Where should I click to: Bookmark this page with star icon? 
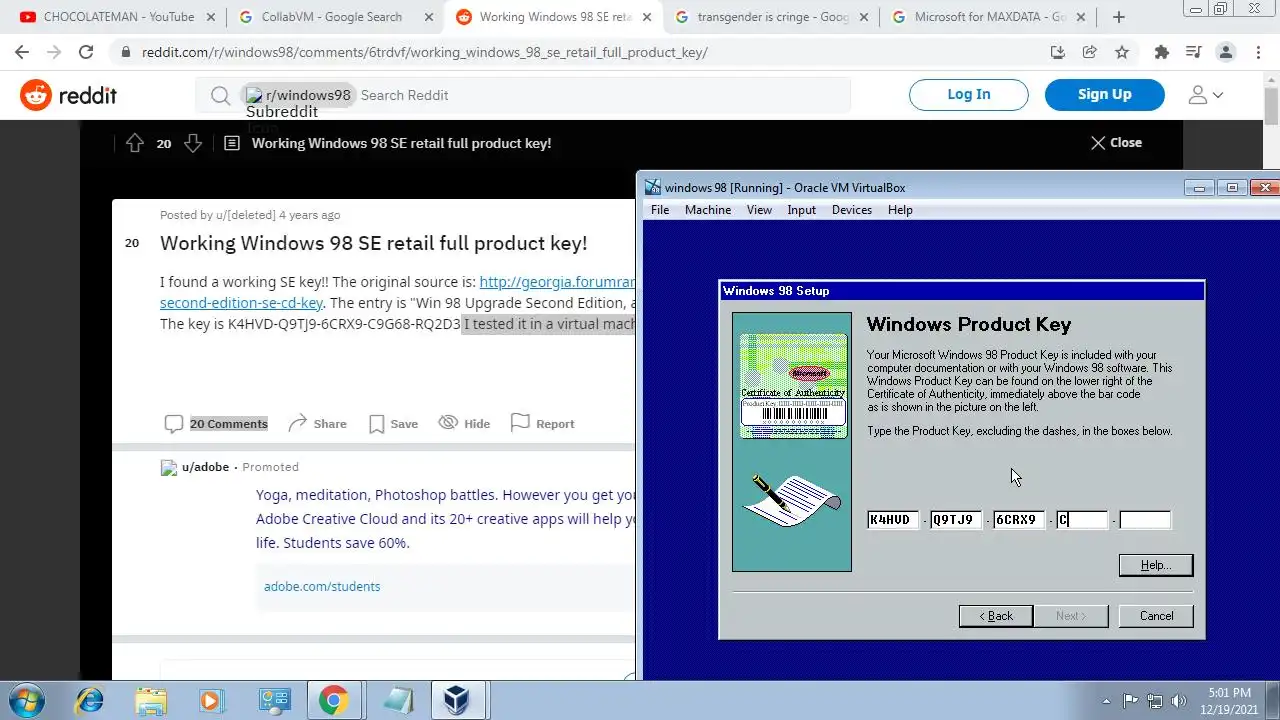(1122, 52)
